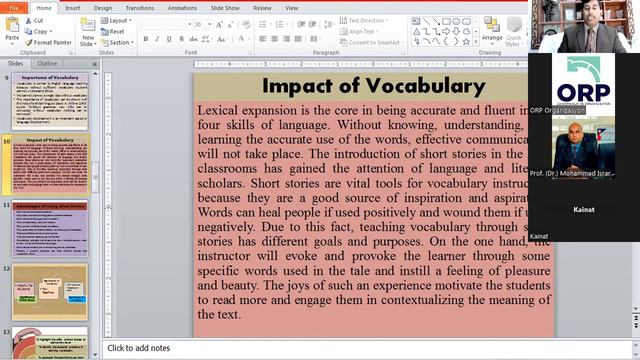
Task: Open the Section dropdown
Action: click(x=118, y=42)
